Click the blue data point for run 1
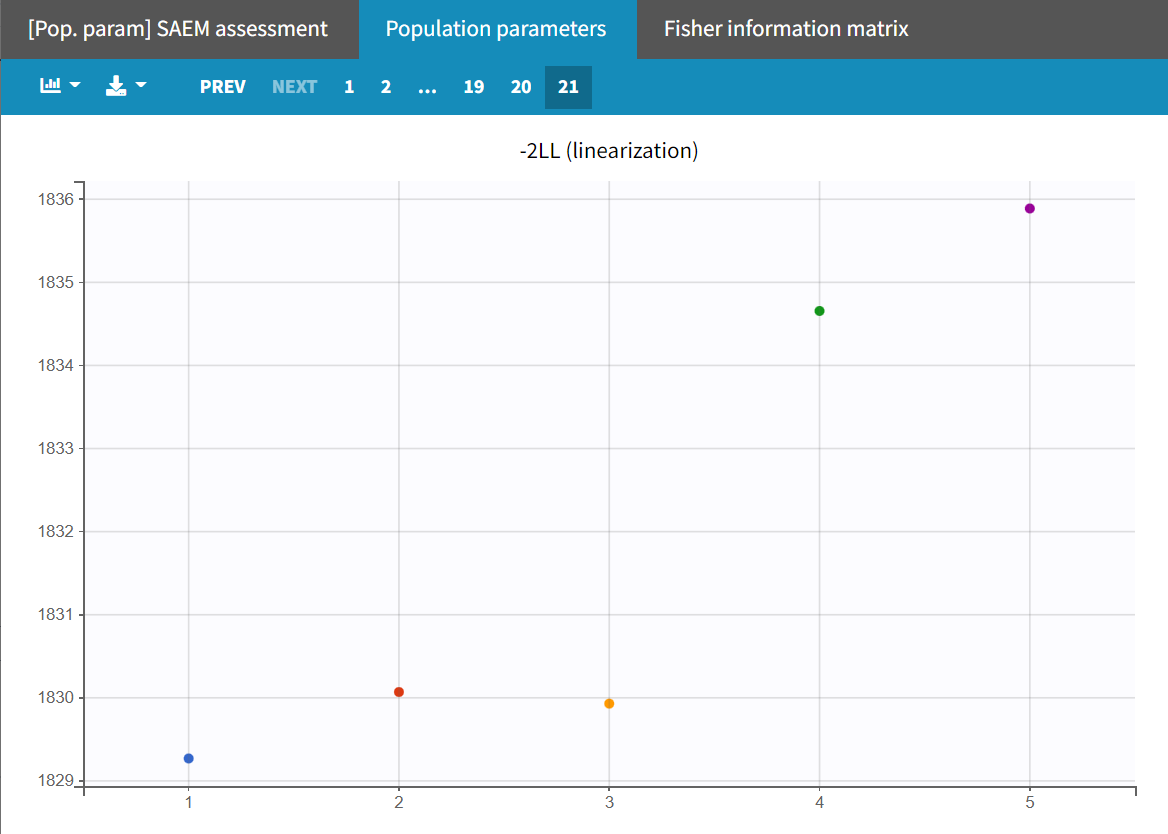 click(x=189, y=758)
